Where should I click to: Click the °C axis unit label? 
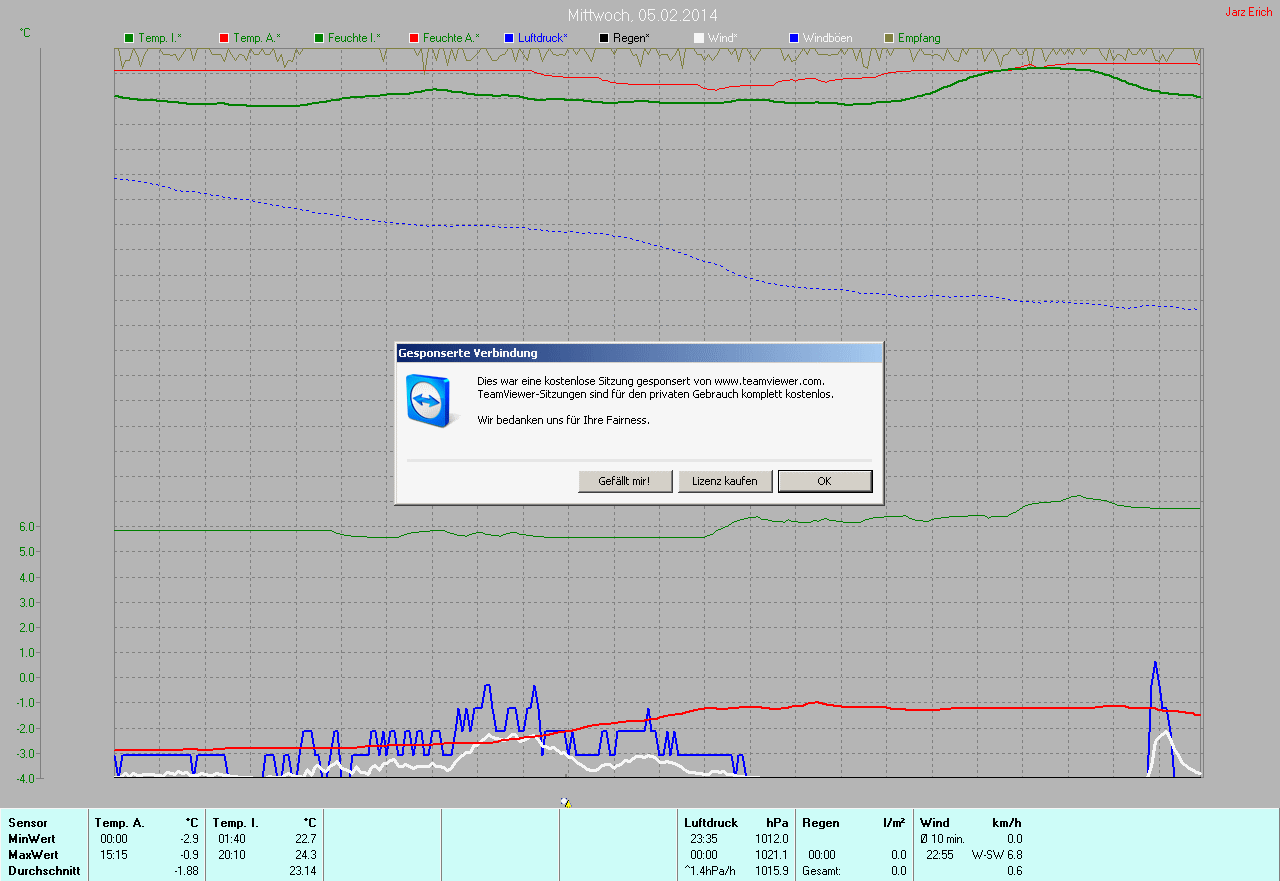25,33
